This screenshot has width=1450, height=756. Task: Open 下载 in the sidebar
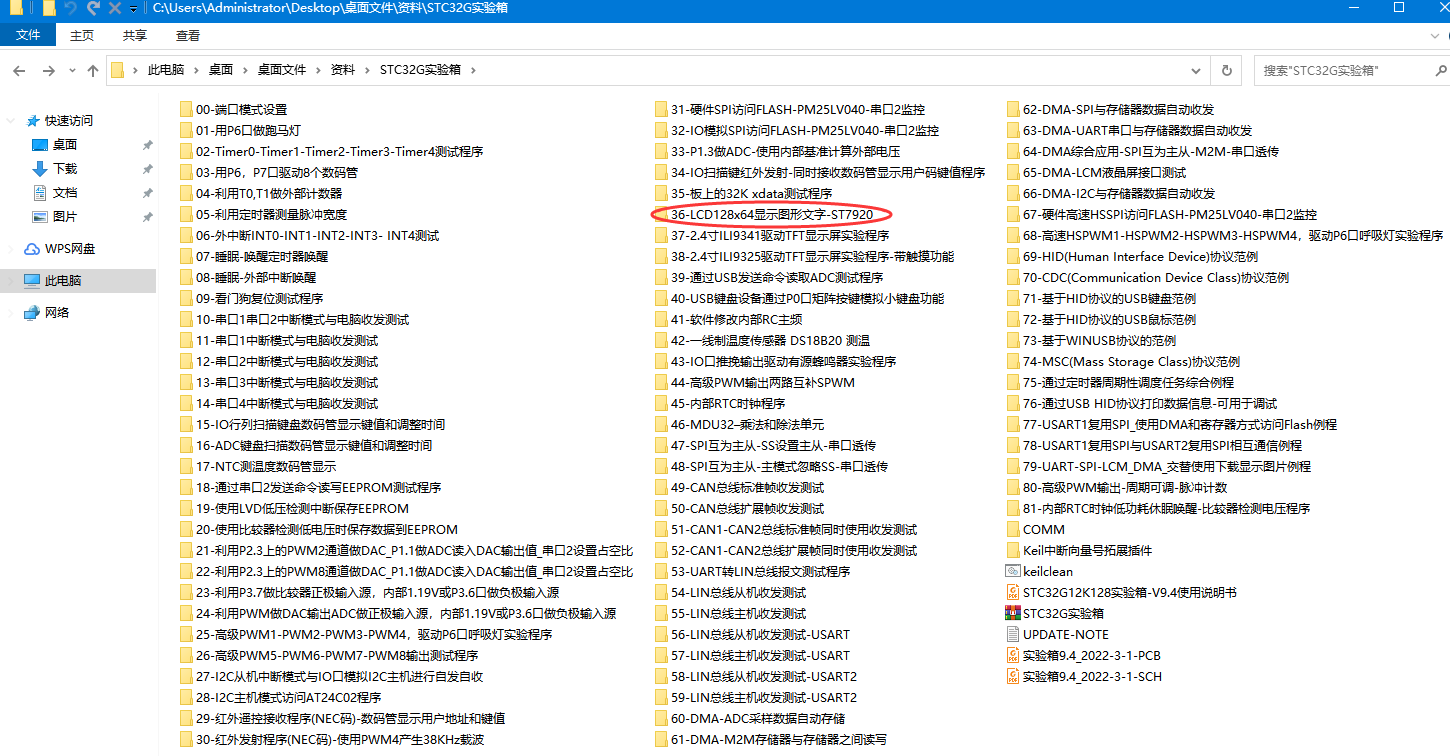coord(65,169)
